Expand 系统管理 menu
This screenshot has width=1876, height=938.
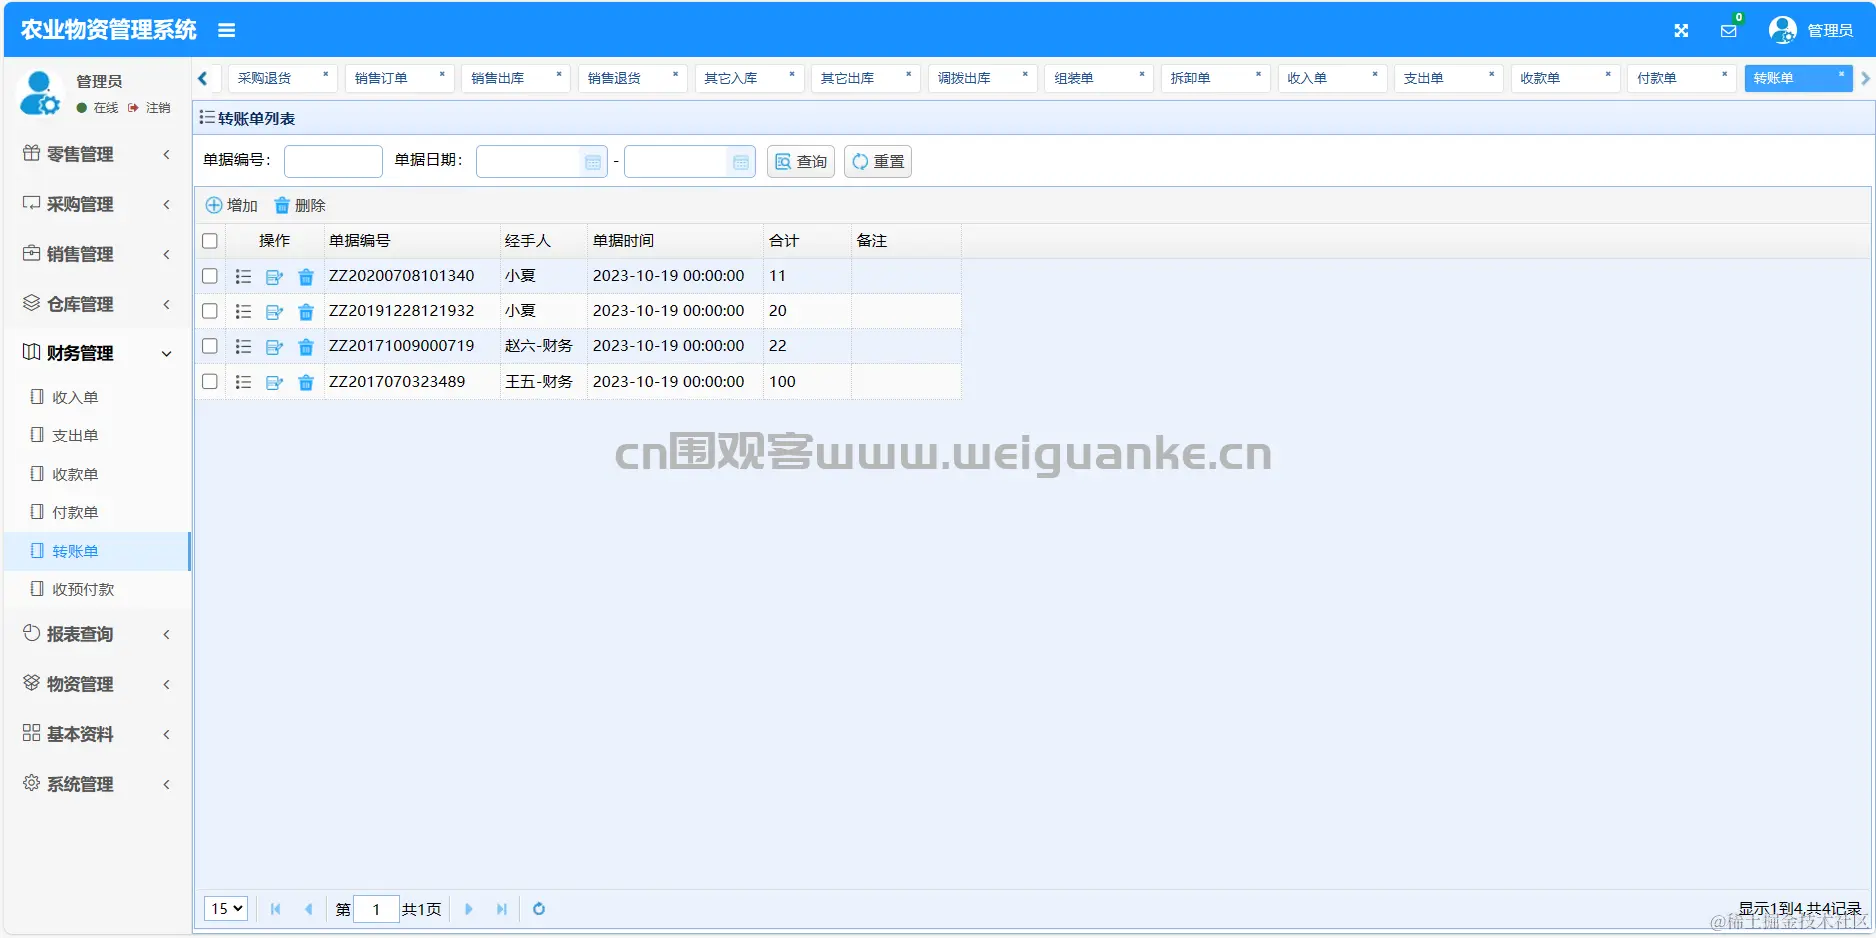pyautogui.click(x=96, y=784)
